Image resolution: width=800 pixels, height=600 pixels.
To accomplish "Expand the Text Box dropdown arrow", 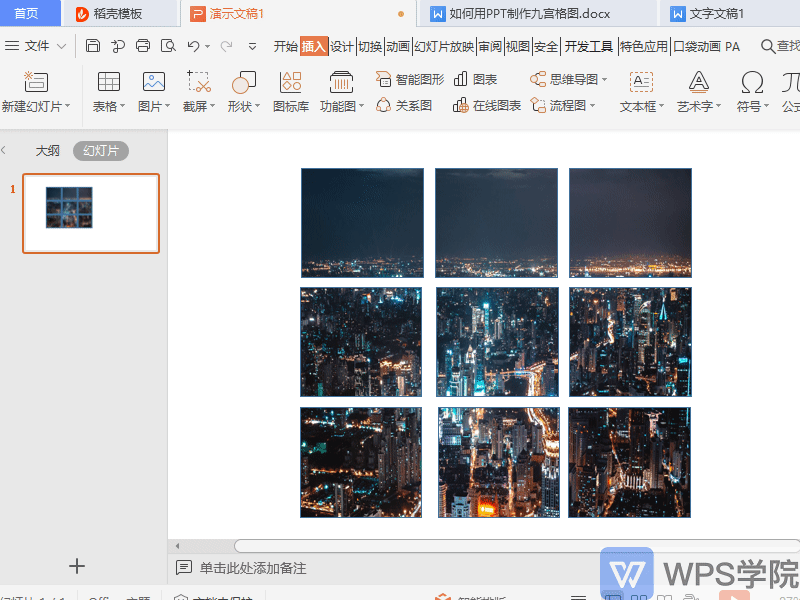I will (661, 106).
